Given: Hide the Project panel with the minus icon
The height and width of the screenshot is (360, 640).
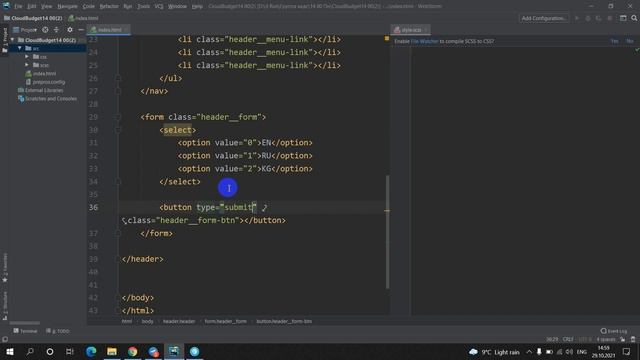Looking at the screenshot, I should coord(81,30).
